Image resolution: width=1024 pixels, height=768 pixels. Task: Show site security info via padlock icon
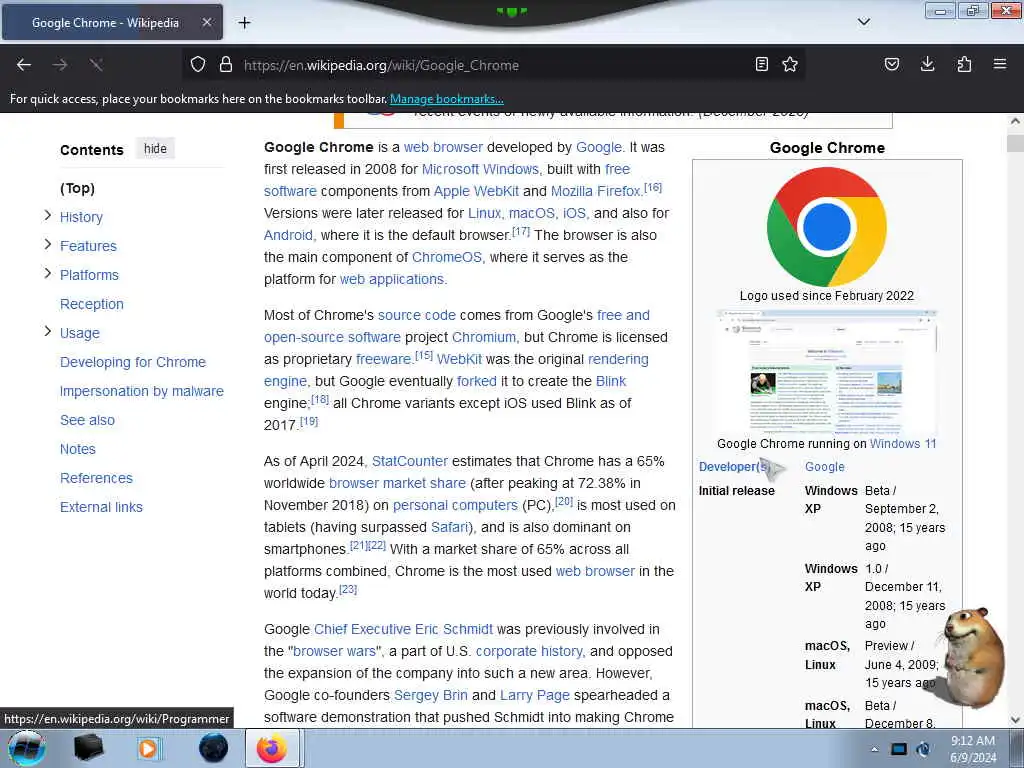click(x=226, y=65)
